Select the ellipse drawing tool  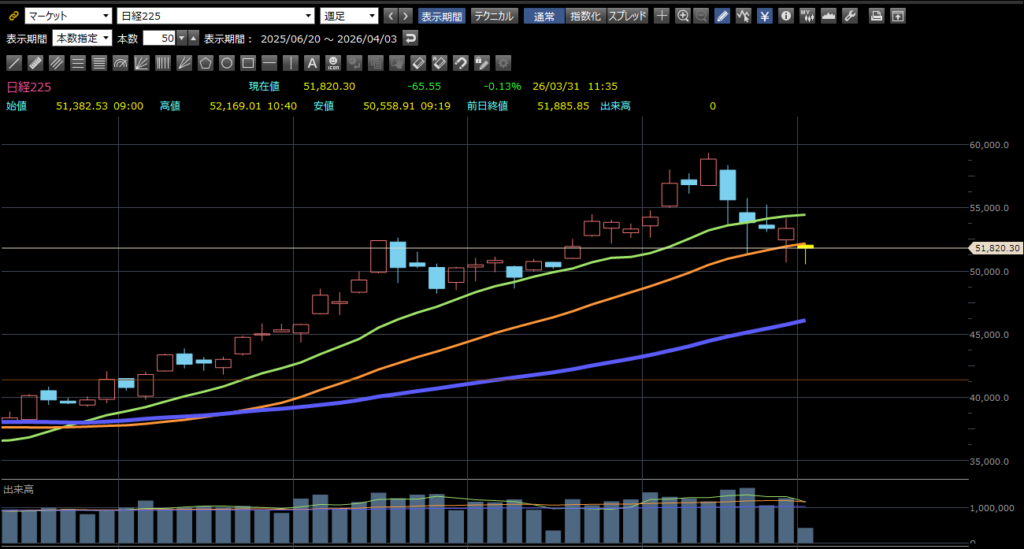pyautogui.click(x=227, y=62)
